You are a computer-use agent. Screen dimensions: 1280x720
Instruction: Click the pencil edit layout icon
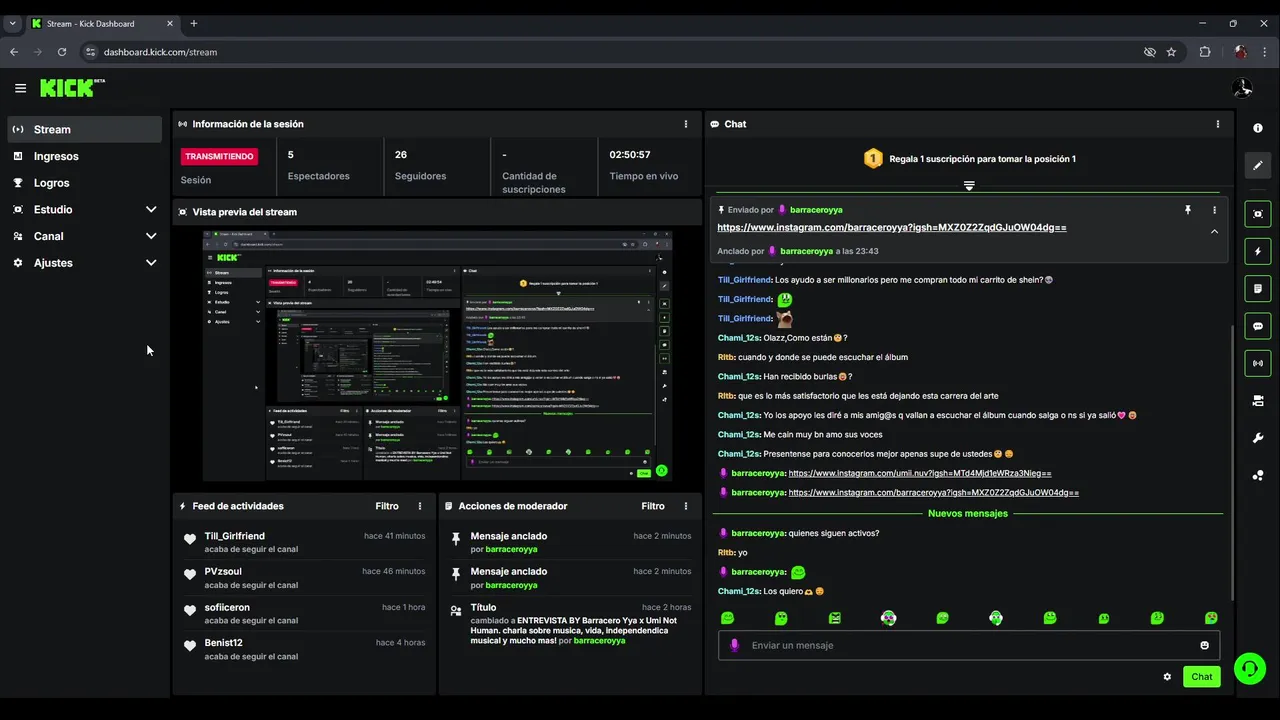(x=1258, y=165)
